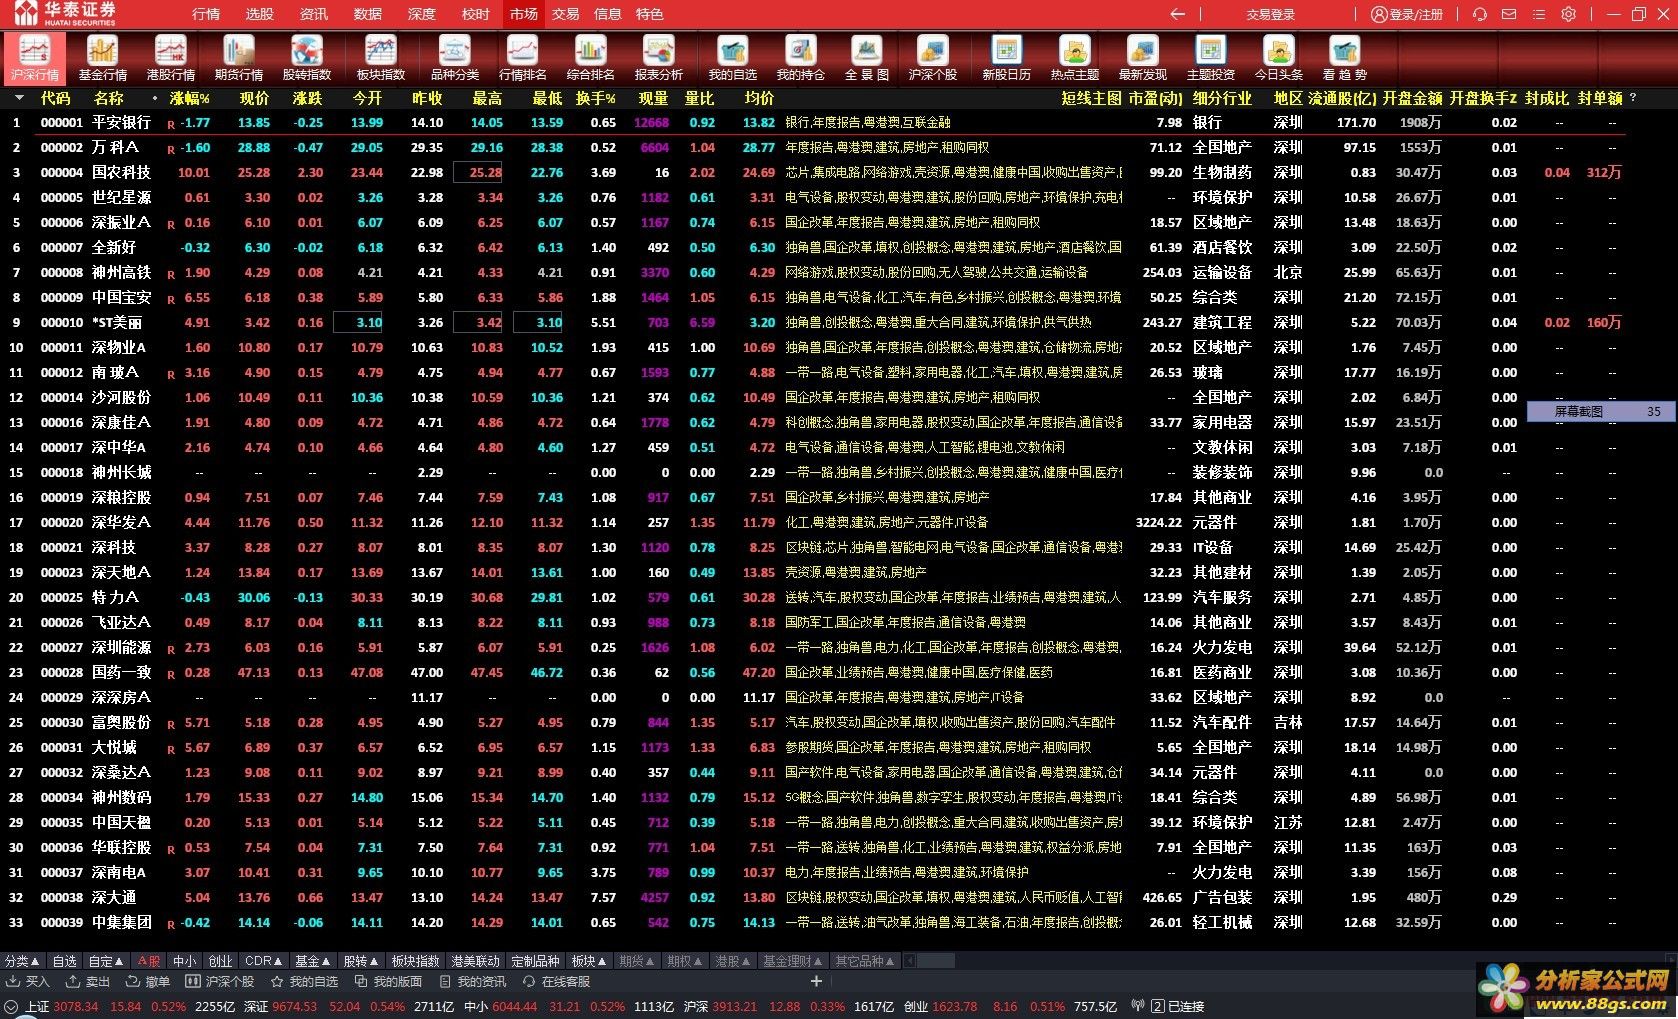Image resolution: width=1678 pixels, height=1019 pixels.
Task: Open the 沪深个股 toolbar icon
Action: (933, 58)
